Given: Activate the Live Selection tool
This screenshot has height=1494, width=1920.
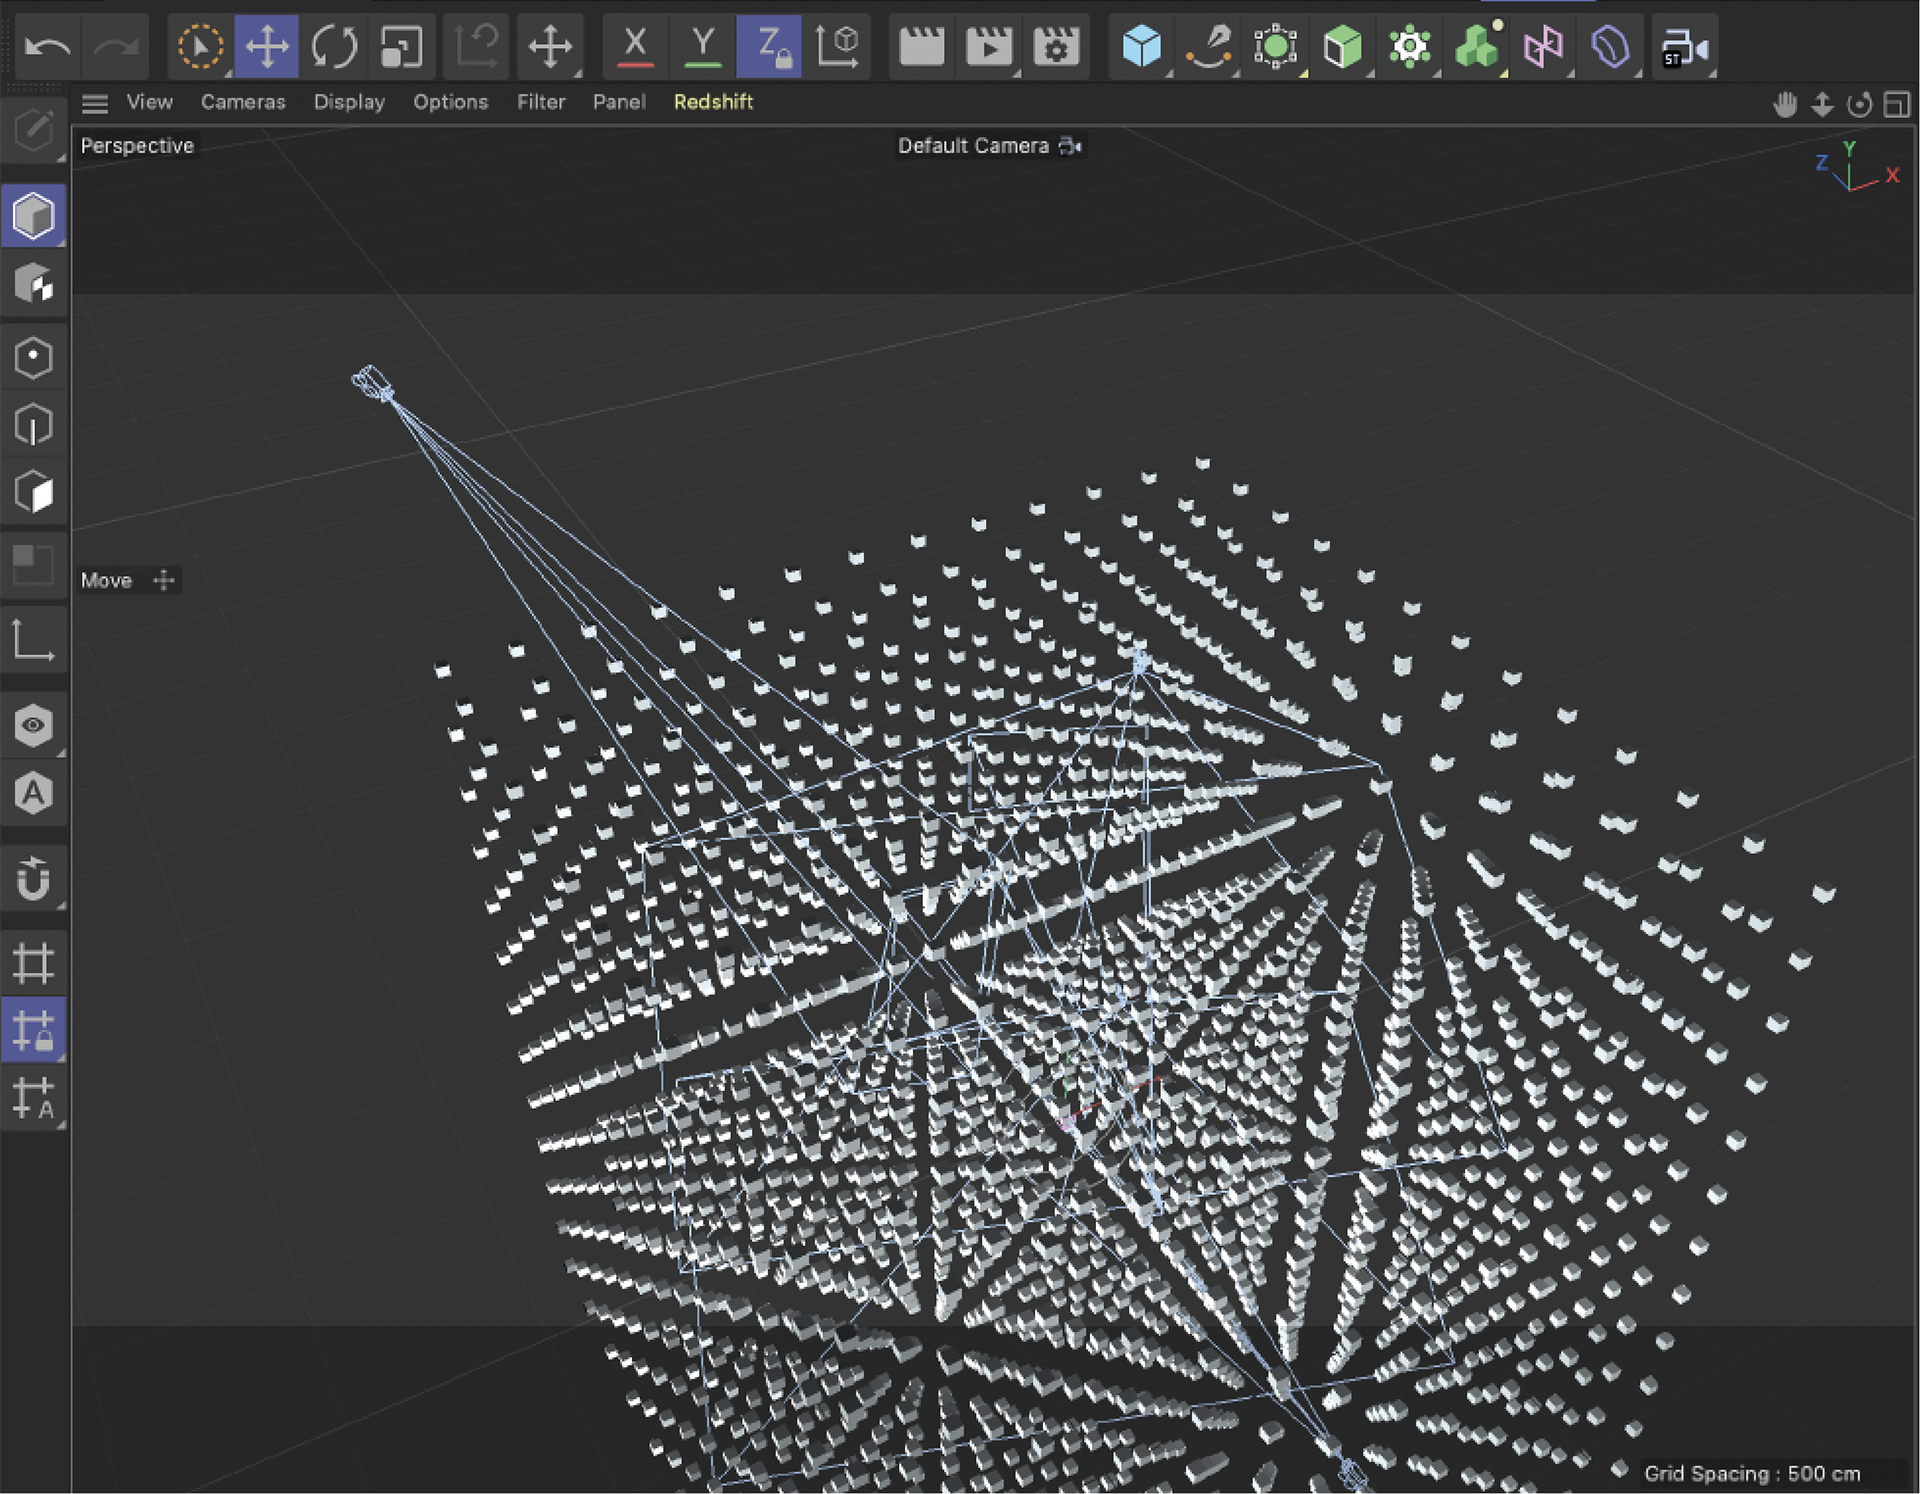Looking at the screenshot, I should (x=199, y=46).
